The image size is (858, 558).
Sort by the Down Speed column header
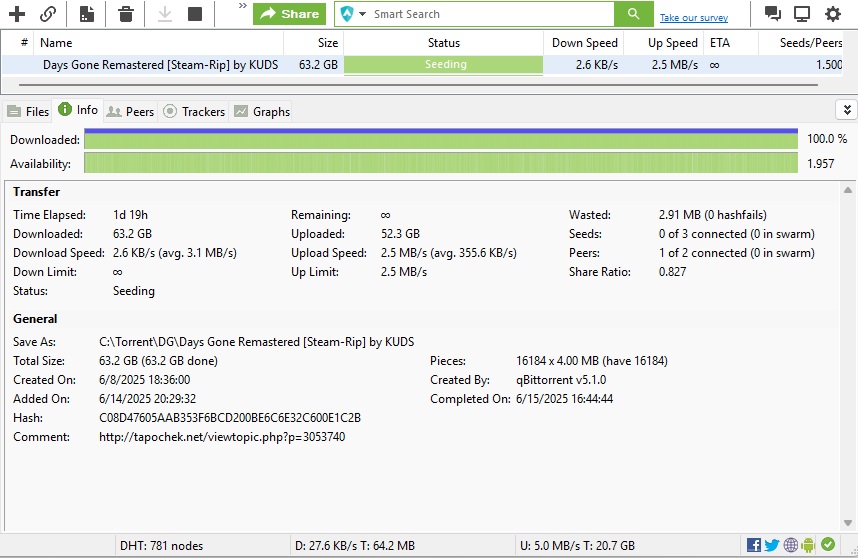click(584, 43)
